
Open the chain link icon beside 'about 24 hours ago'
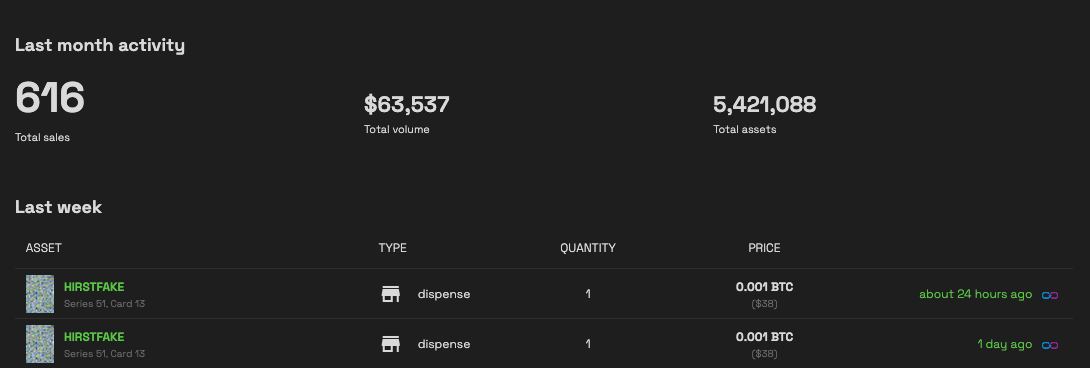(1050, 295)
